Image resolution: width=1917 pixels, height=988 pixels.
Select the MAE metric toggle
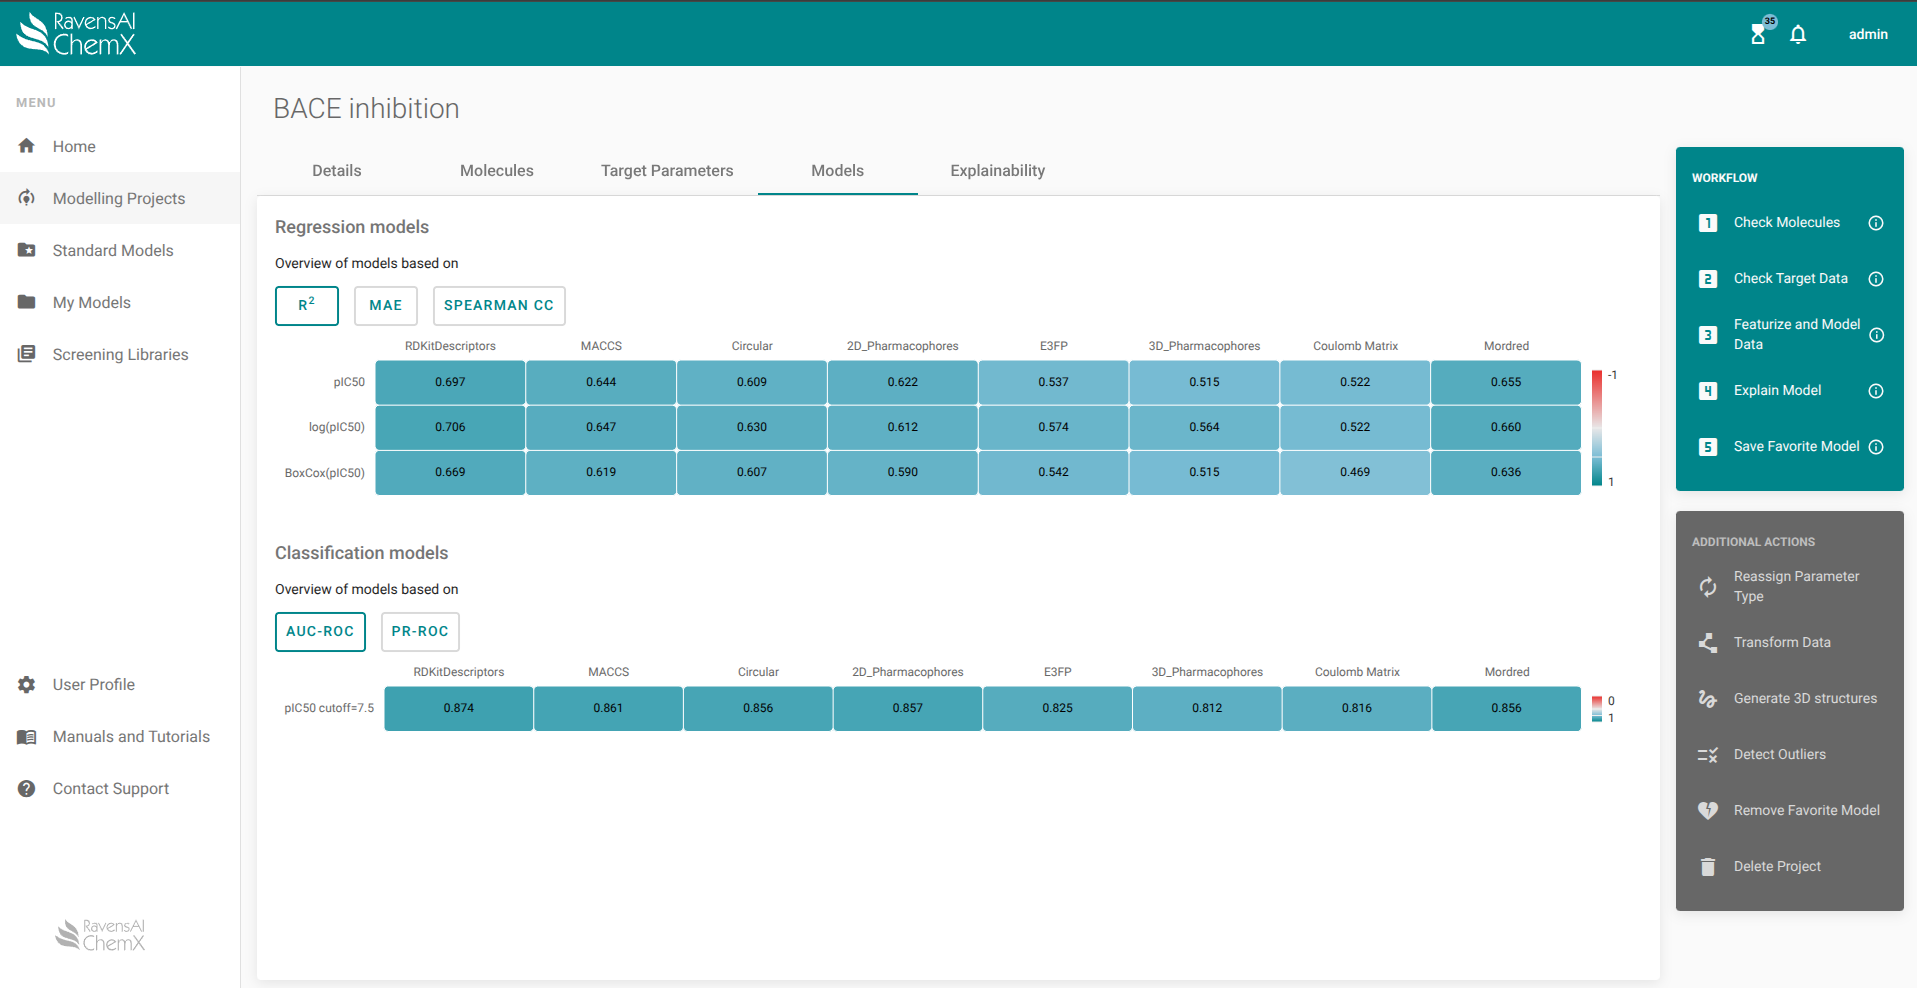tap(385, 306)
